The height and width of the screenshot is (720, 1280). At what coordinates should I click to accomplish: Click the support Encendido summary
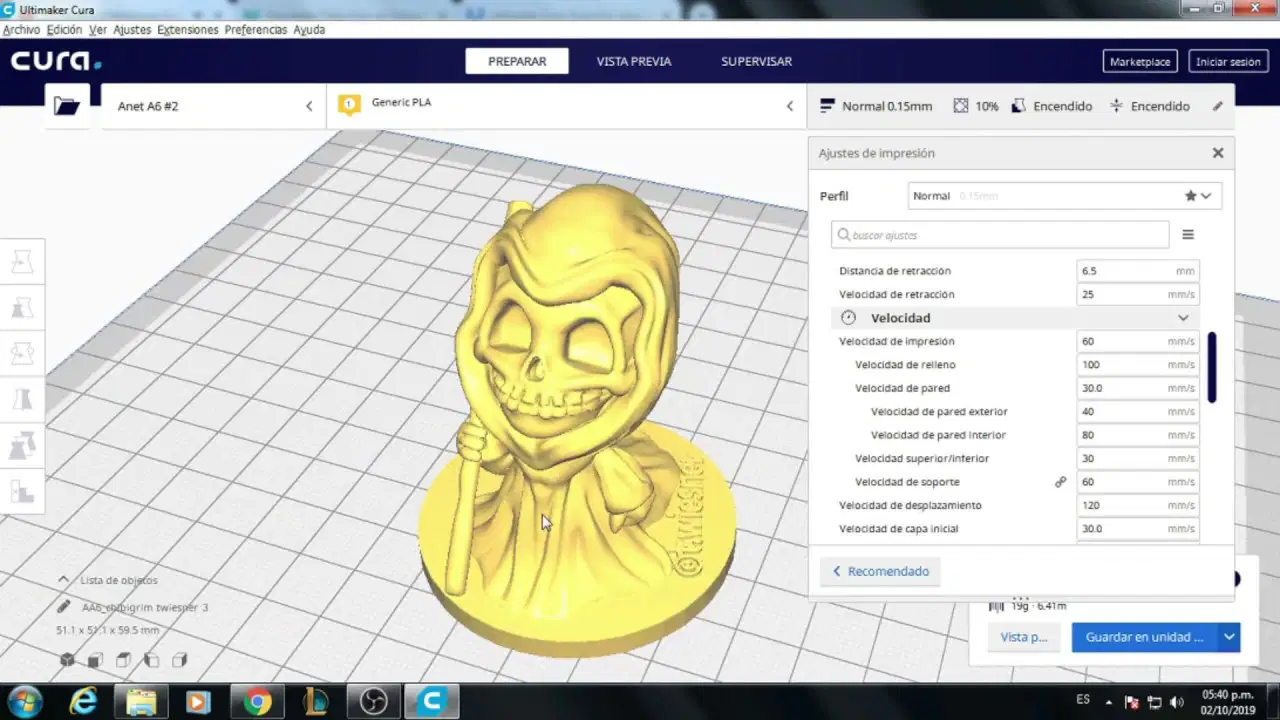coord(1052,106)
